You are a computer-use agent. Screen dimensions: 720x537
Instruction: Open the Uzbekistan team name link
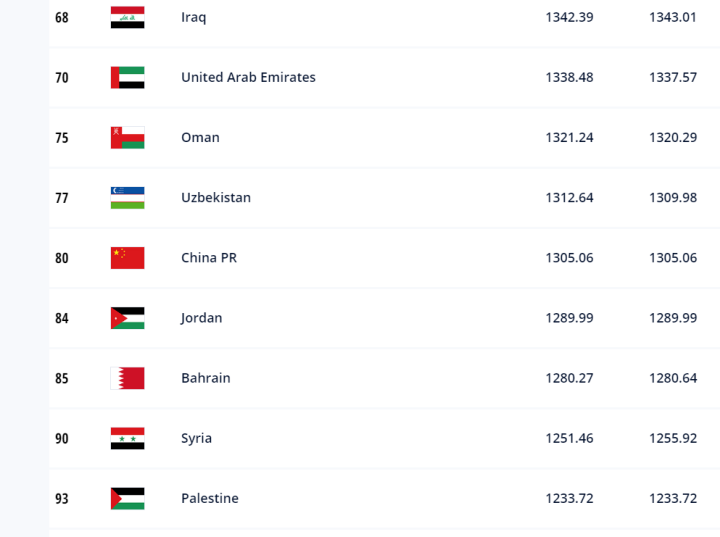click(x=216, y=197)
